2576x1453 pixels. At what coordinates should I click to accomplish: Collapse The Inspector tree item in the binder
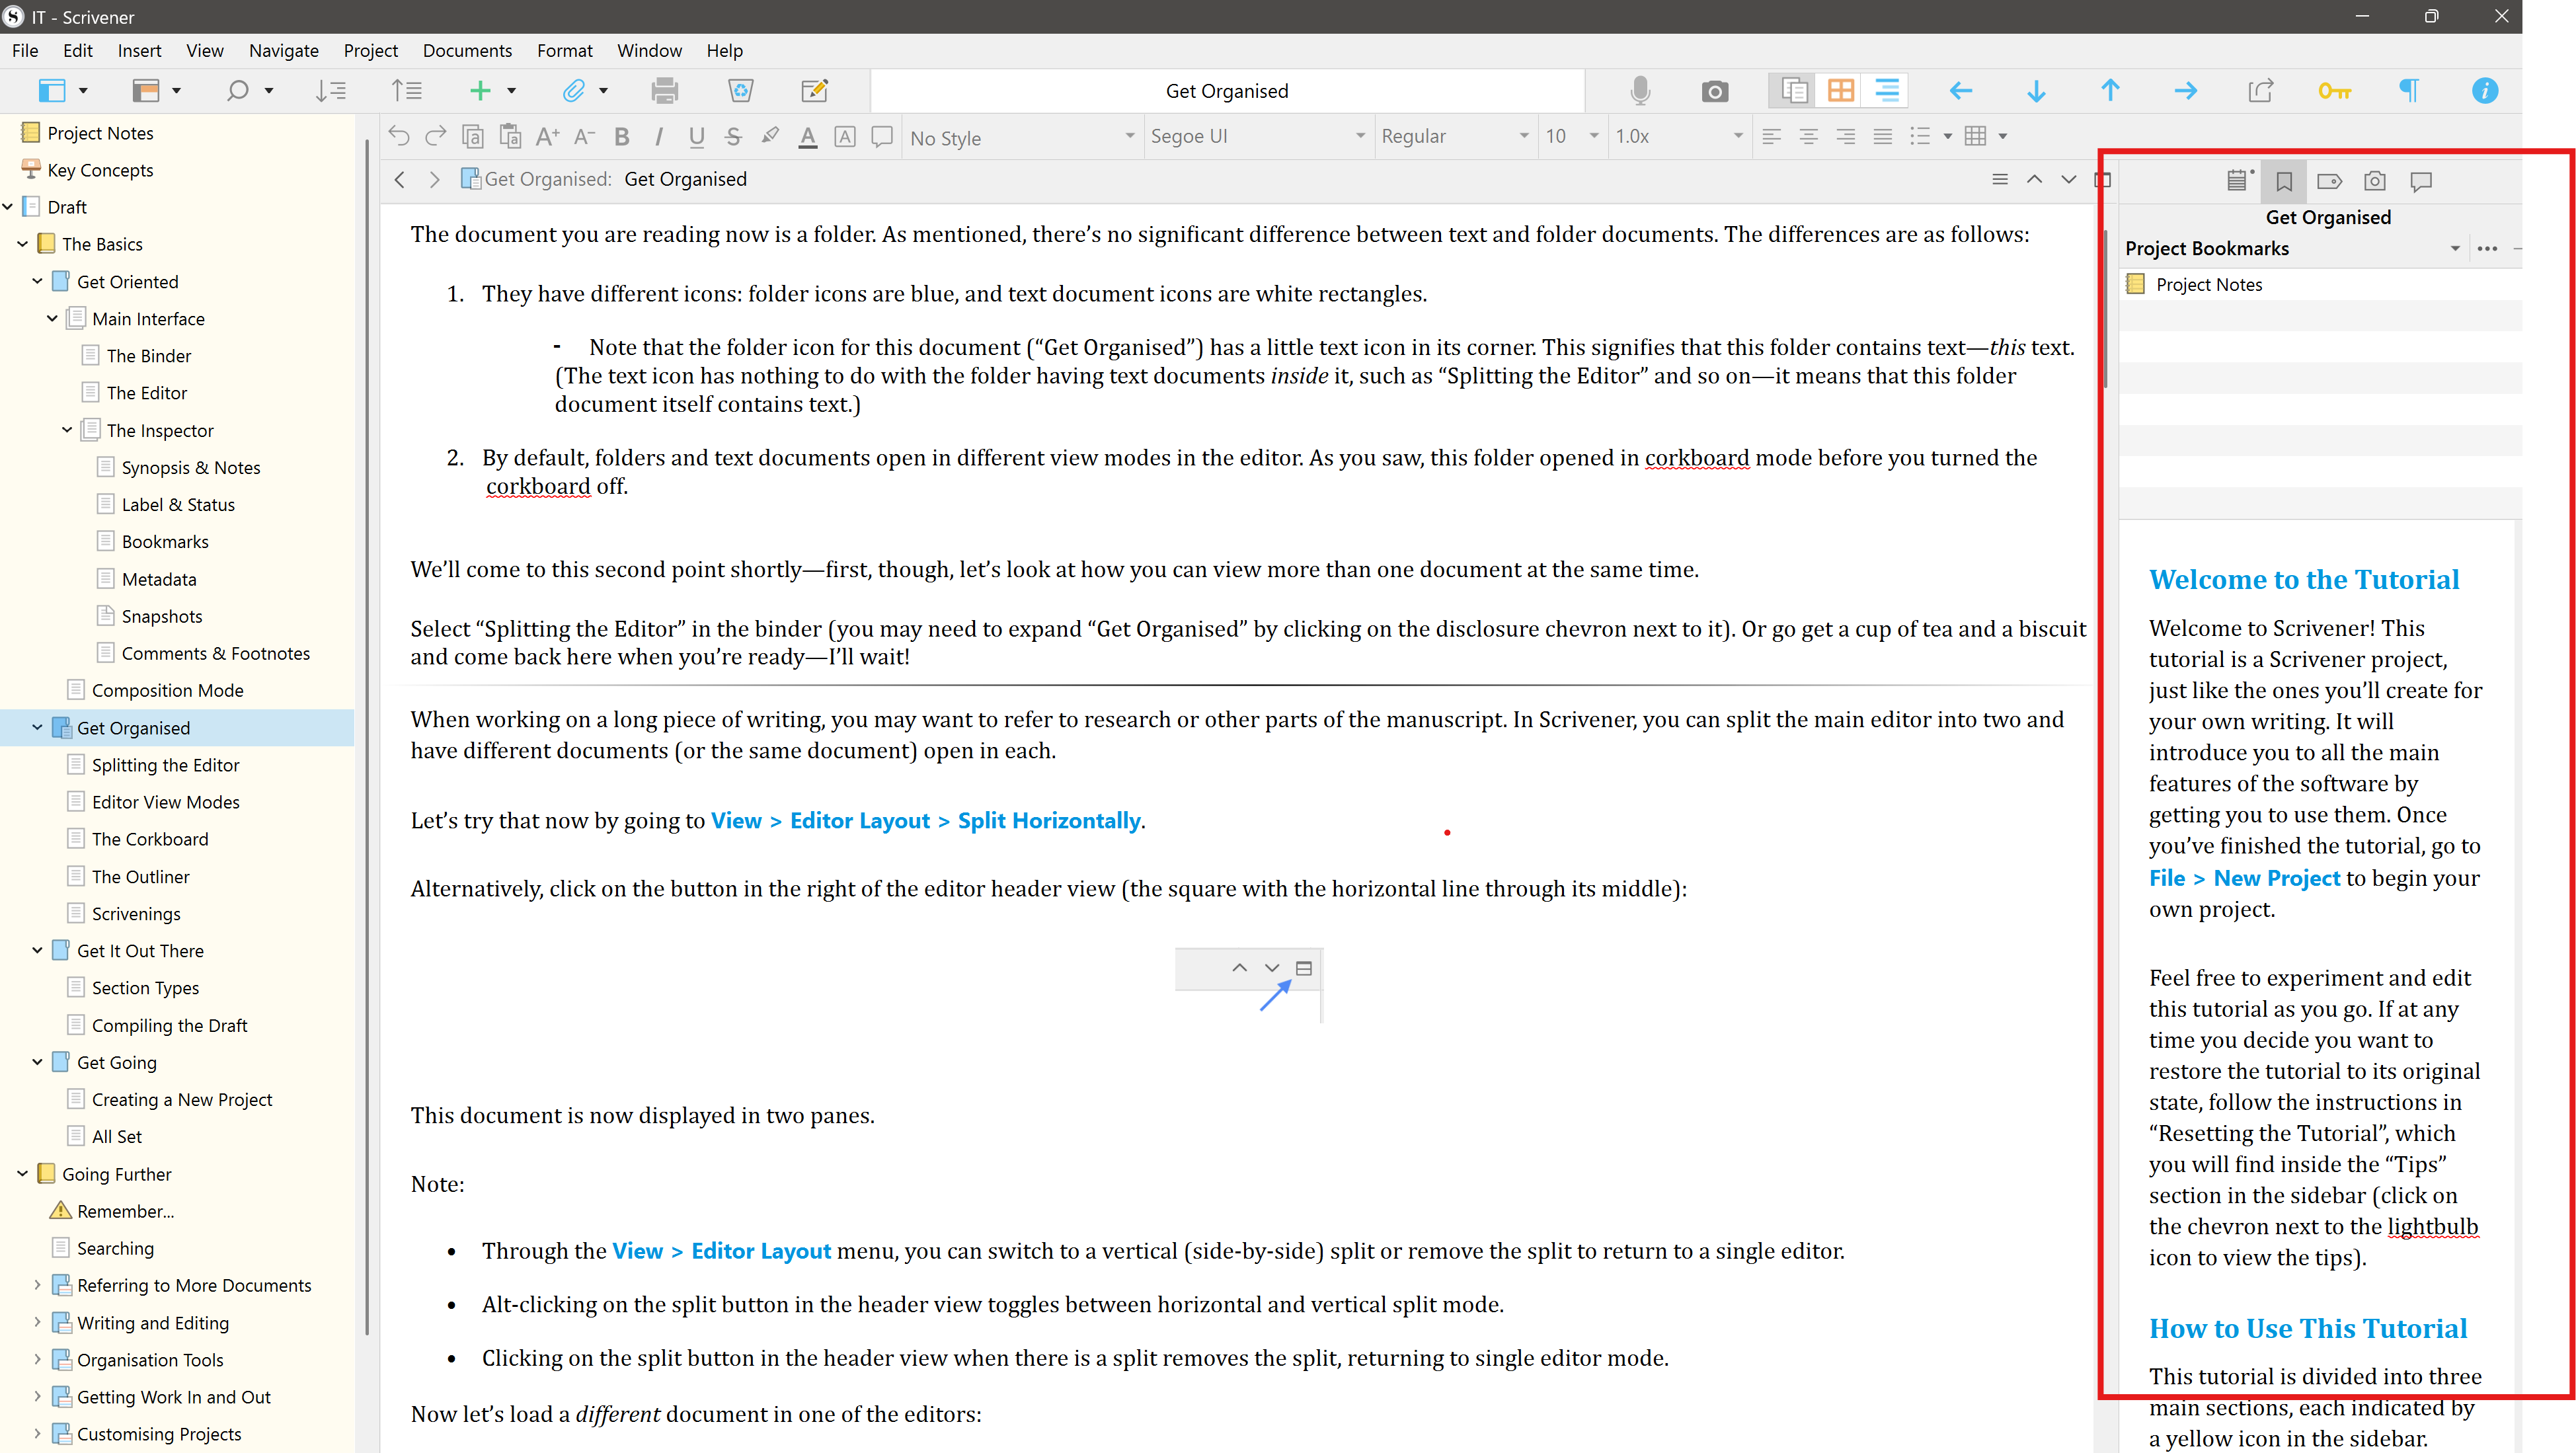click(67, 430)
